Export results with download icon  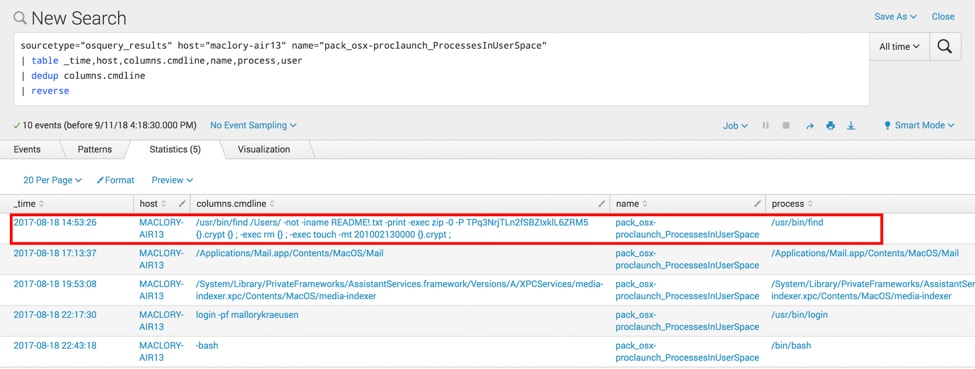(x=851, y=126)
